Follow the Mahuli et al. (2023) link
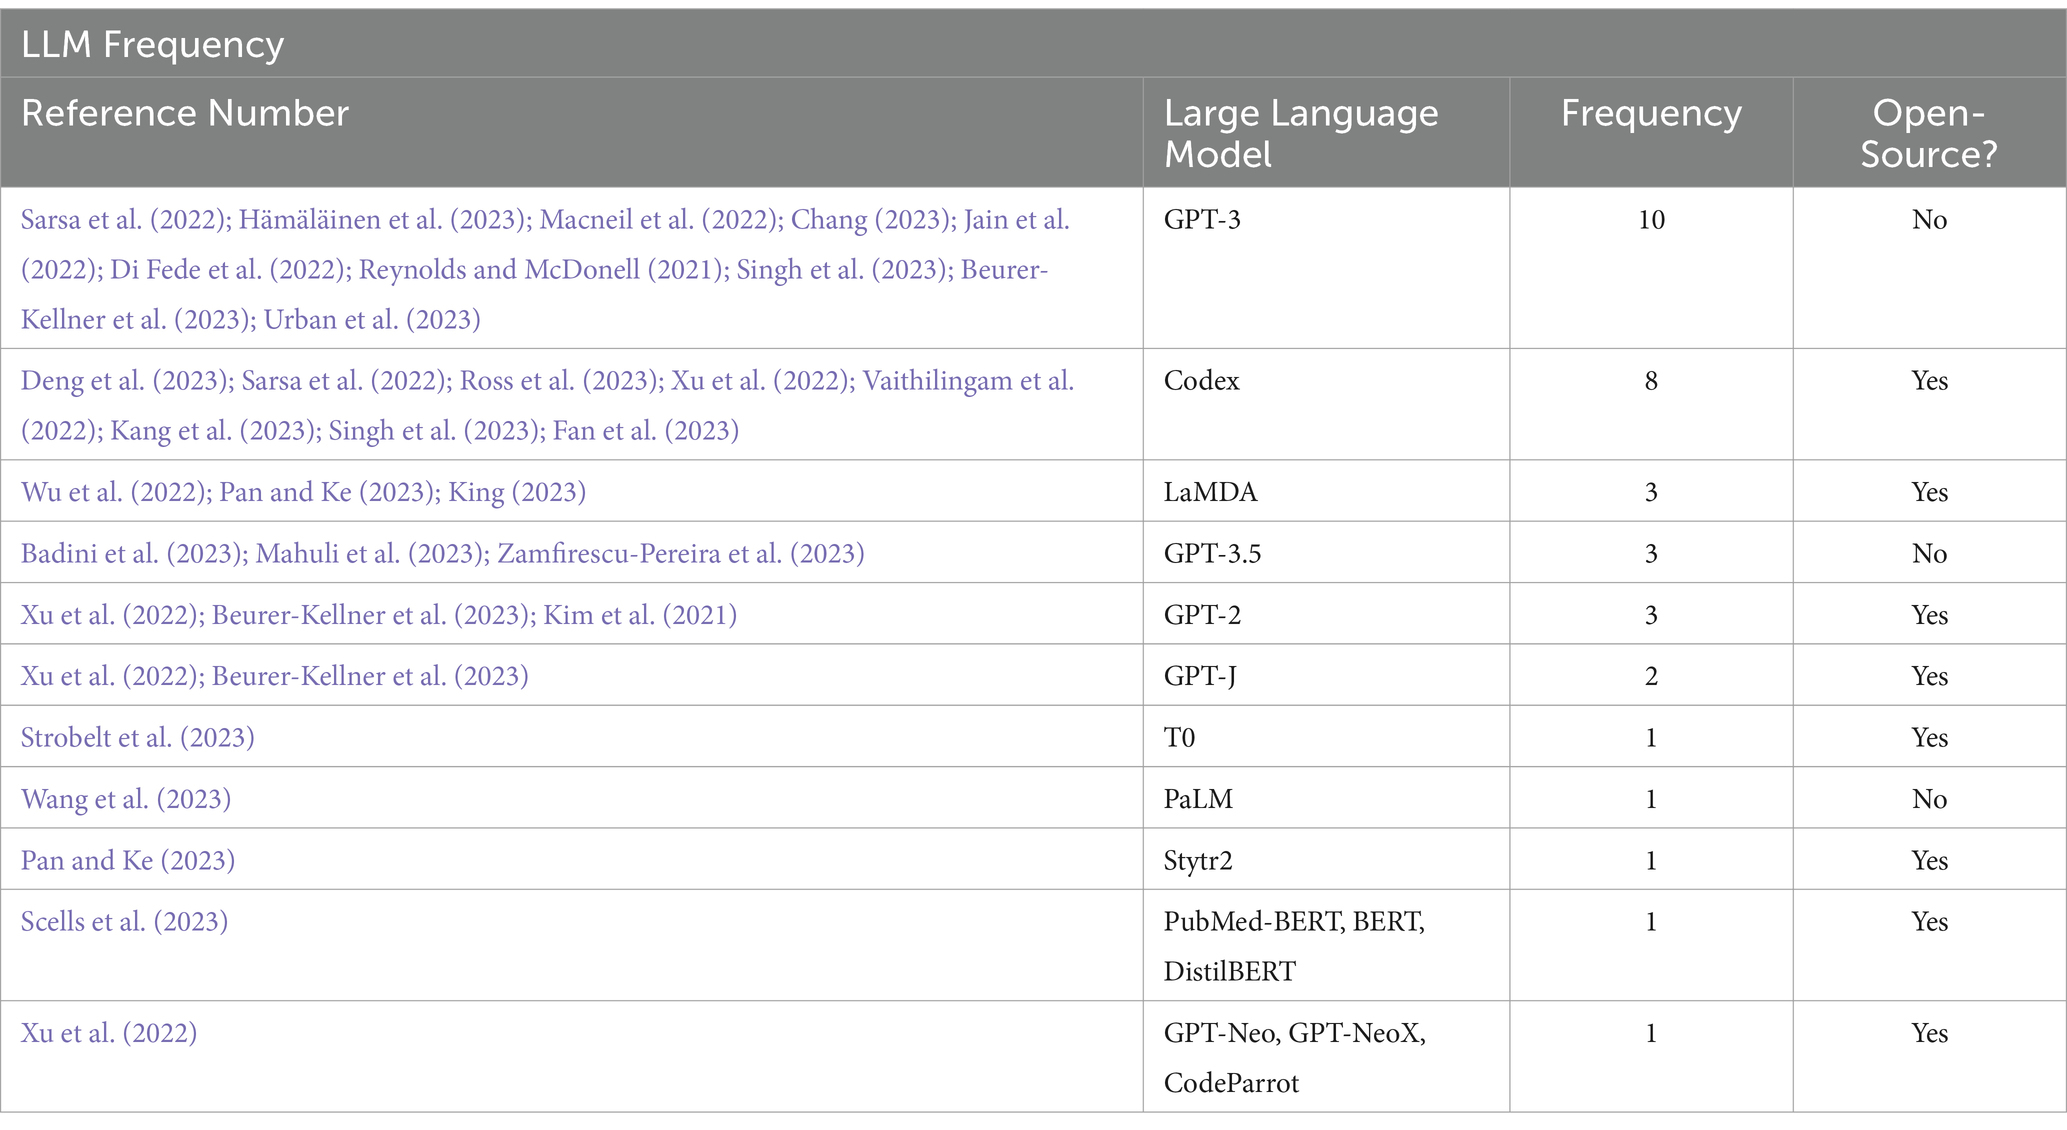This screenshot has height=1130, width=2067. tap(371, 554)
